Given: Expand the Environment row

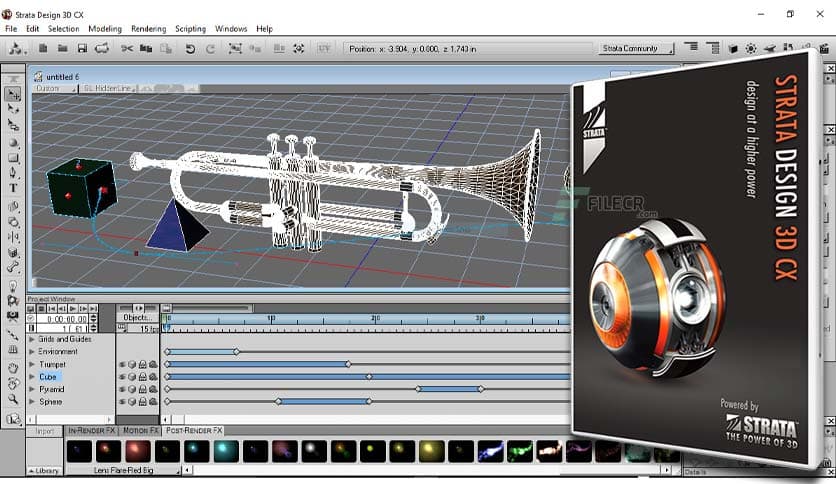Looking at the screenshot, I should 31,352.
